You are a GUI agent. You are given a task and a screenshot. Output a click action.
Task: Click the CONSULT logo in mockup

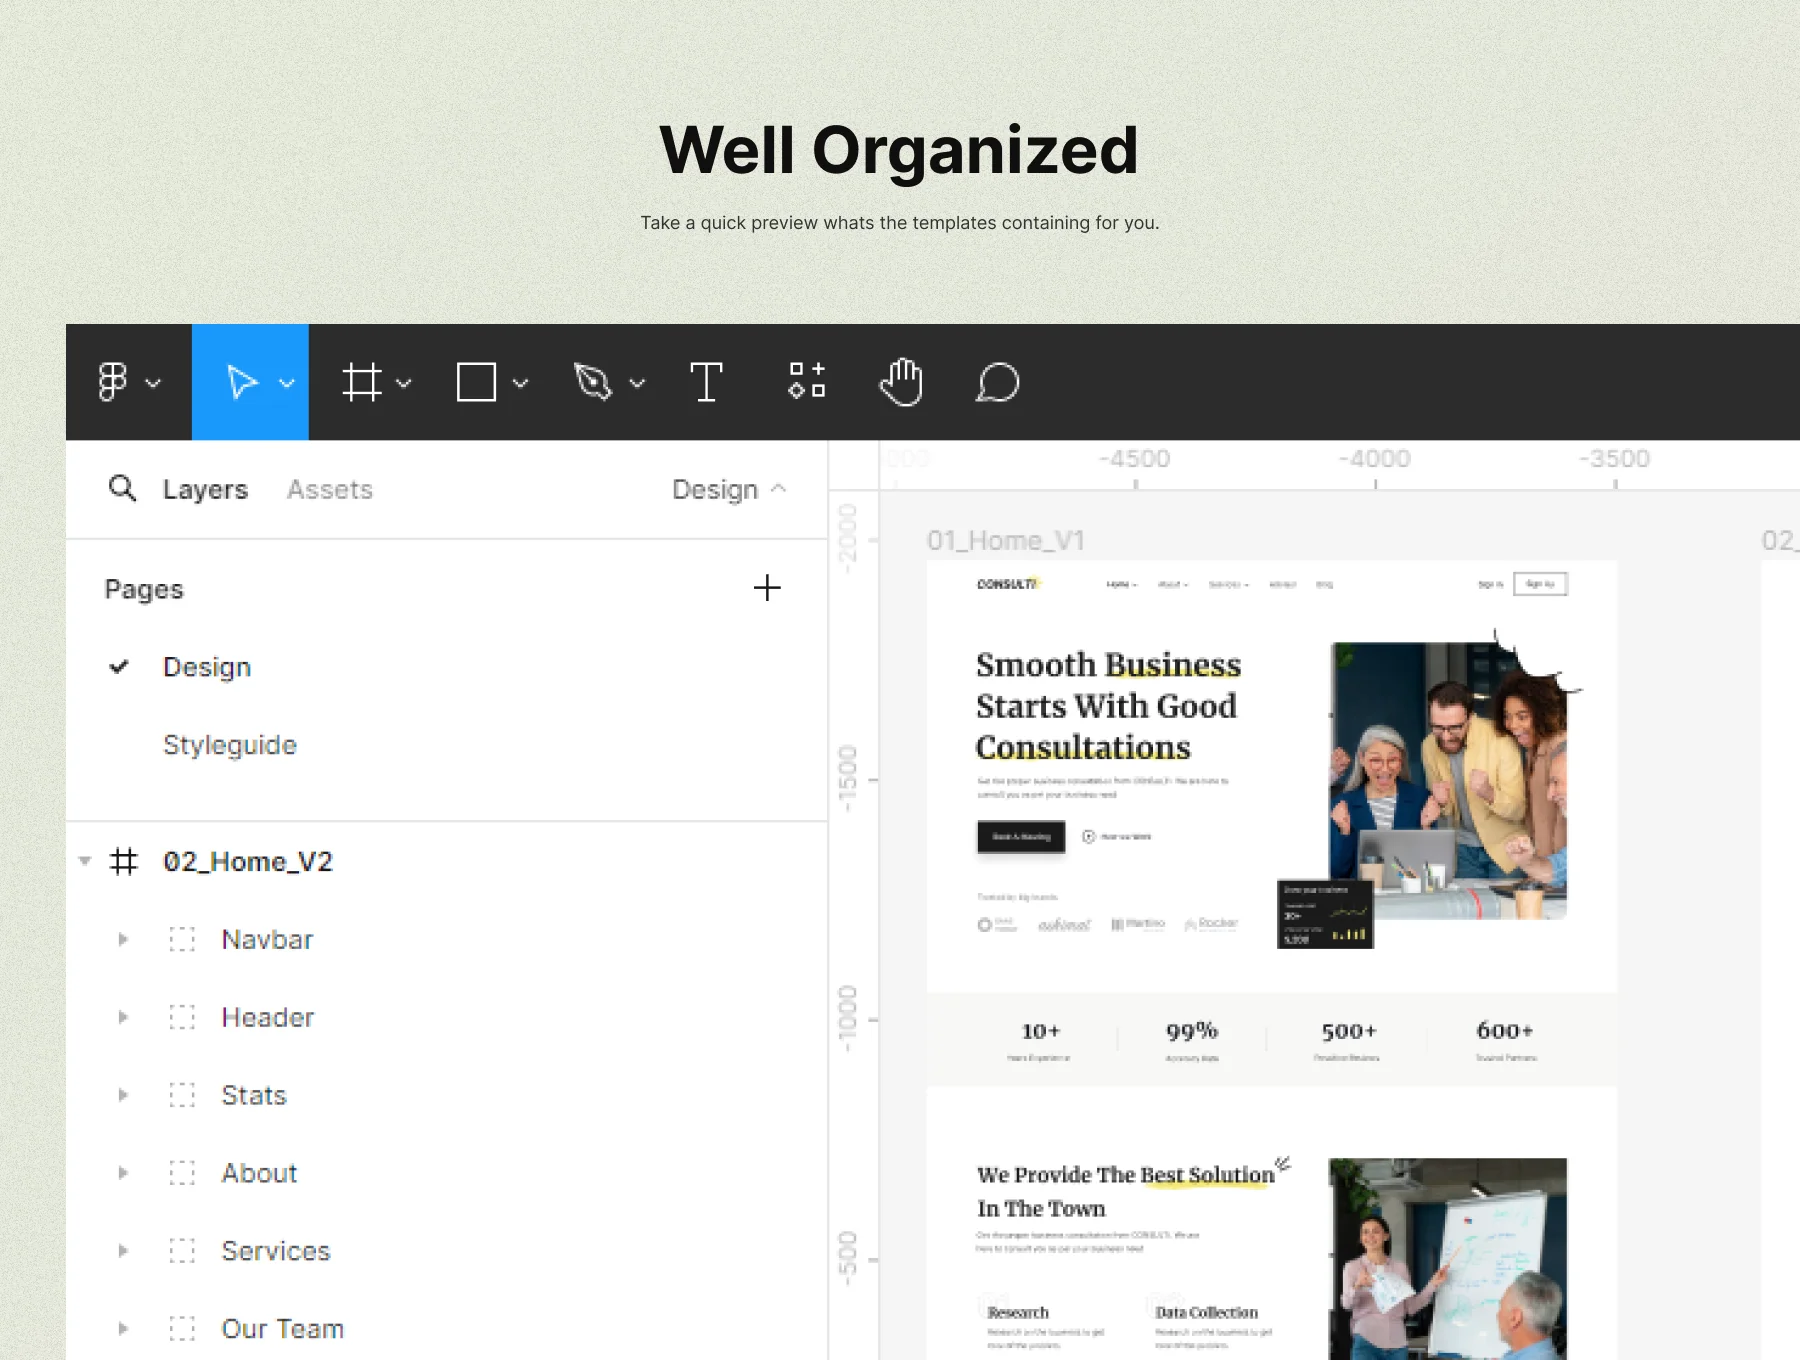click(1008, 584)
